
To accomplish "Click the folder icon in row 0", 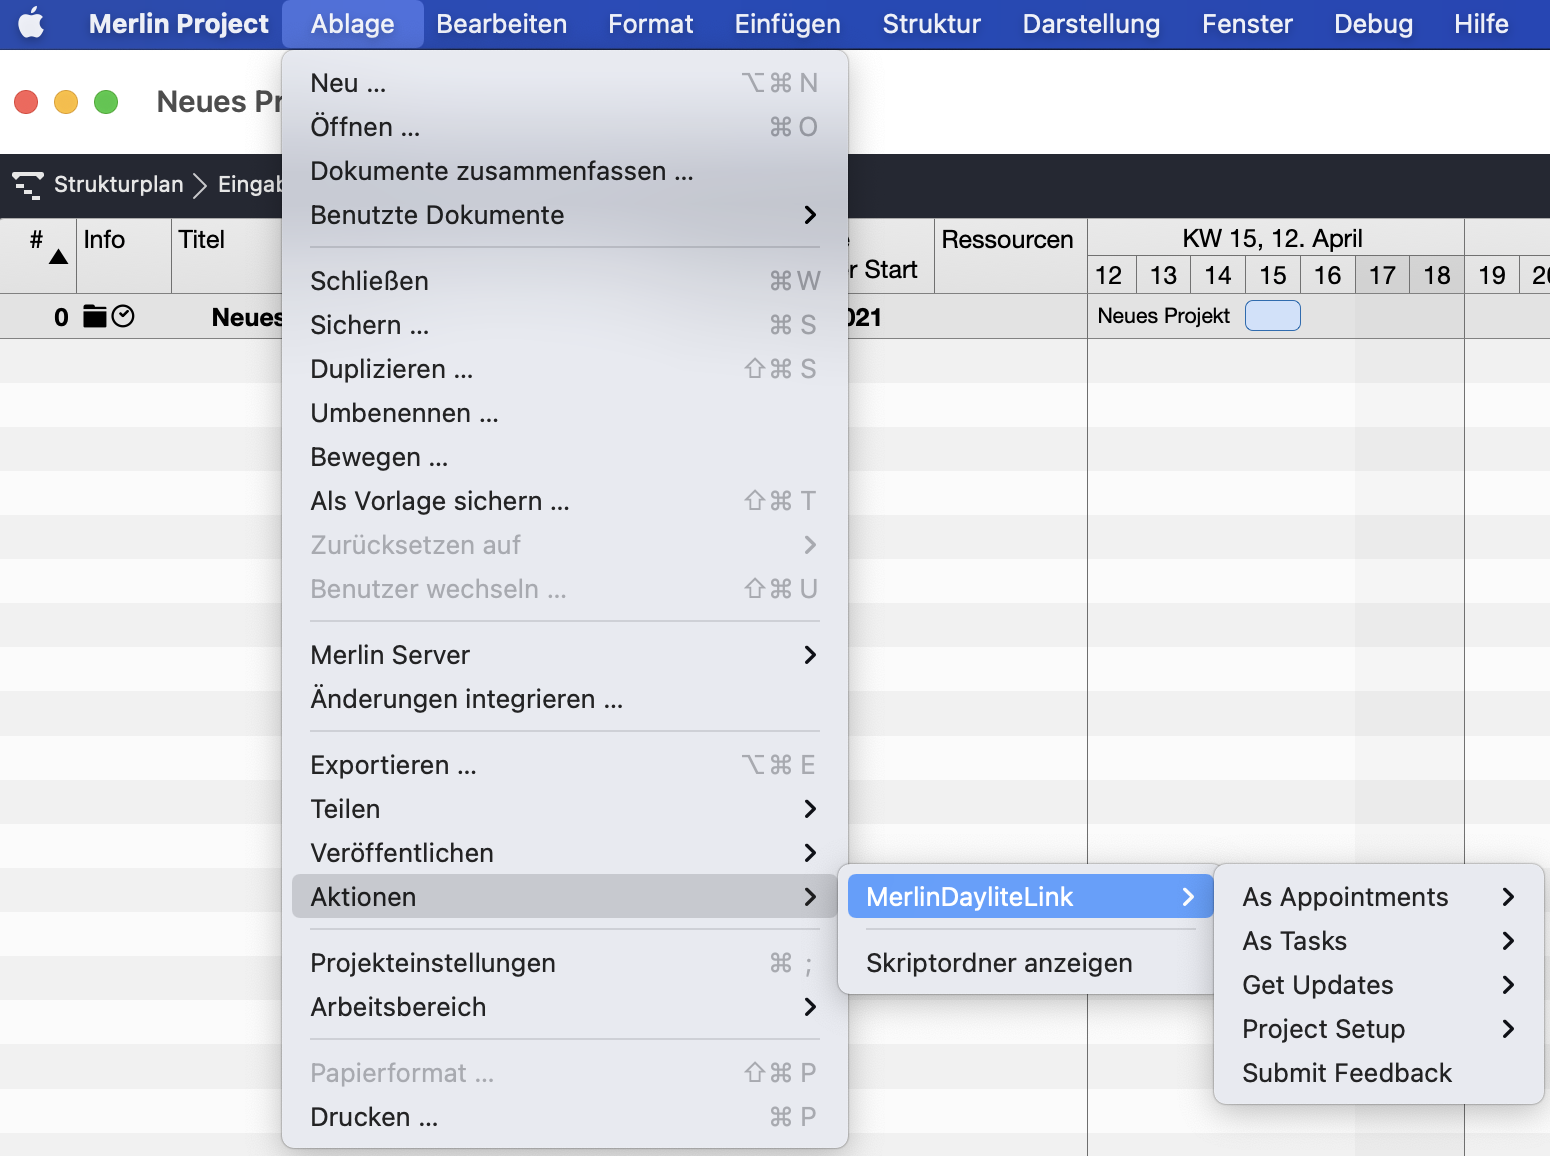I will tap(94, 317).
